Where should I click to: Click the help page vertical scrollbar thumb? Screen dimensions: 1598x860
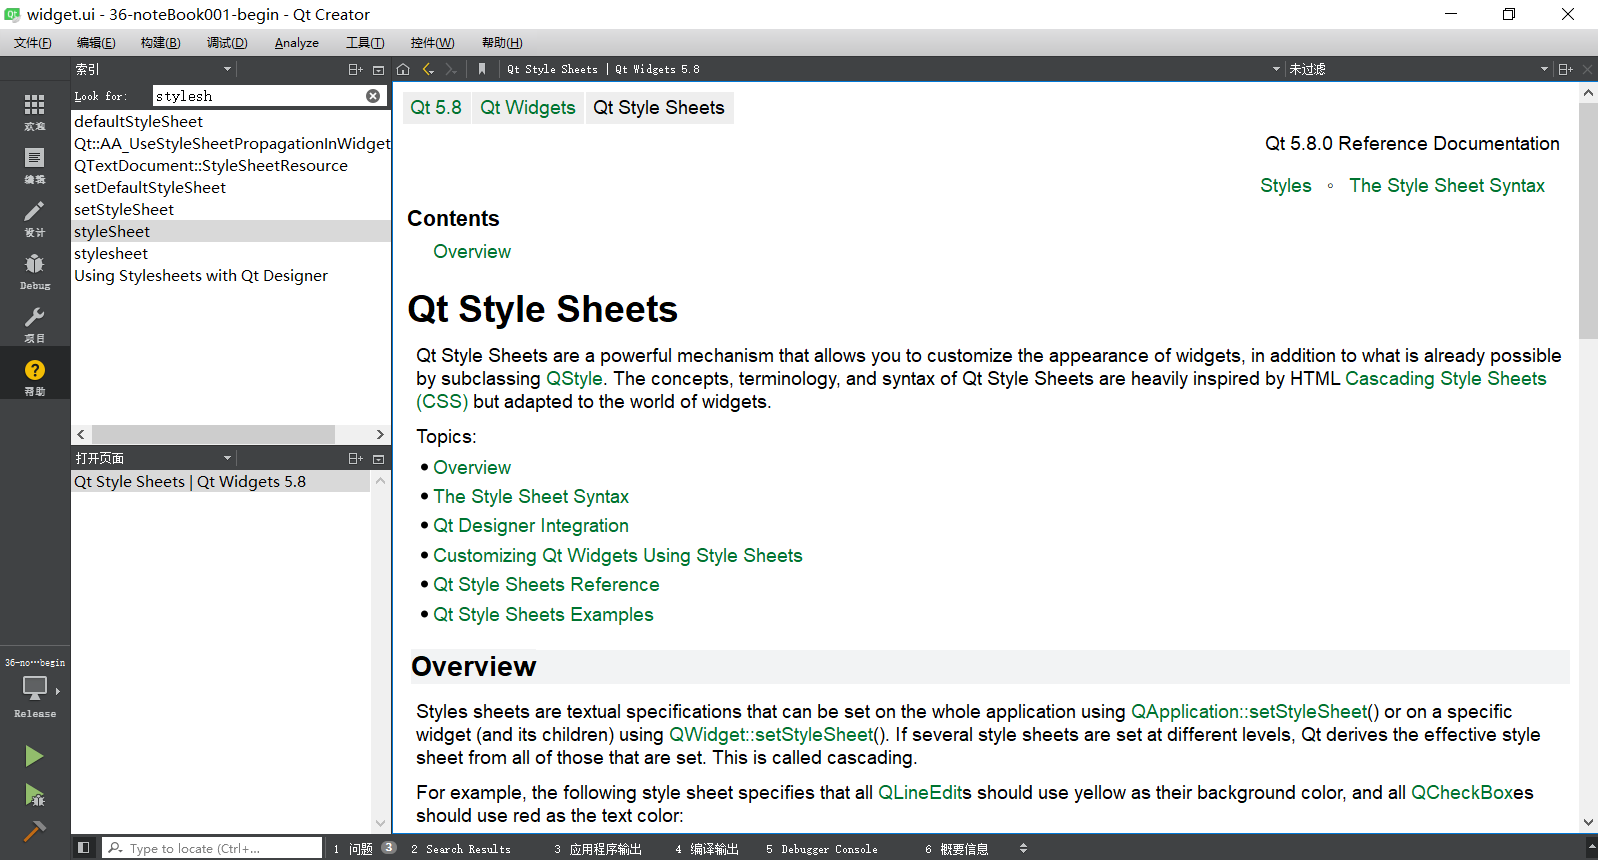[1588, 220]
